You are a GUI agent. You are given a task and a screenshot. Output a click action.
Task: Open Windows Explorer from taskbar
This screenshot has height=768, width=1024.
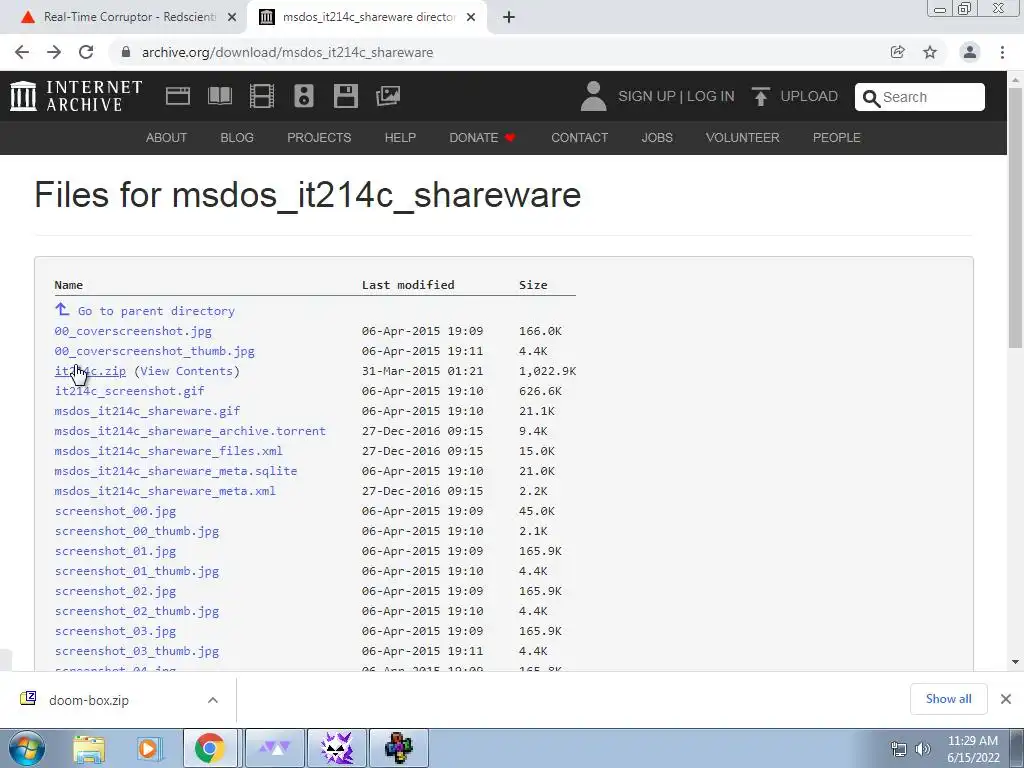(89, 748)
